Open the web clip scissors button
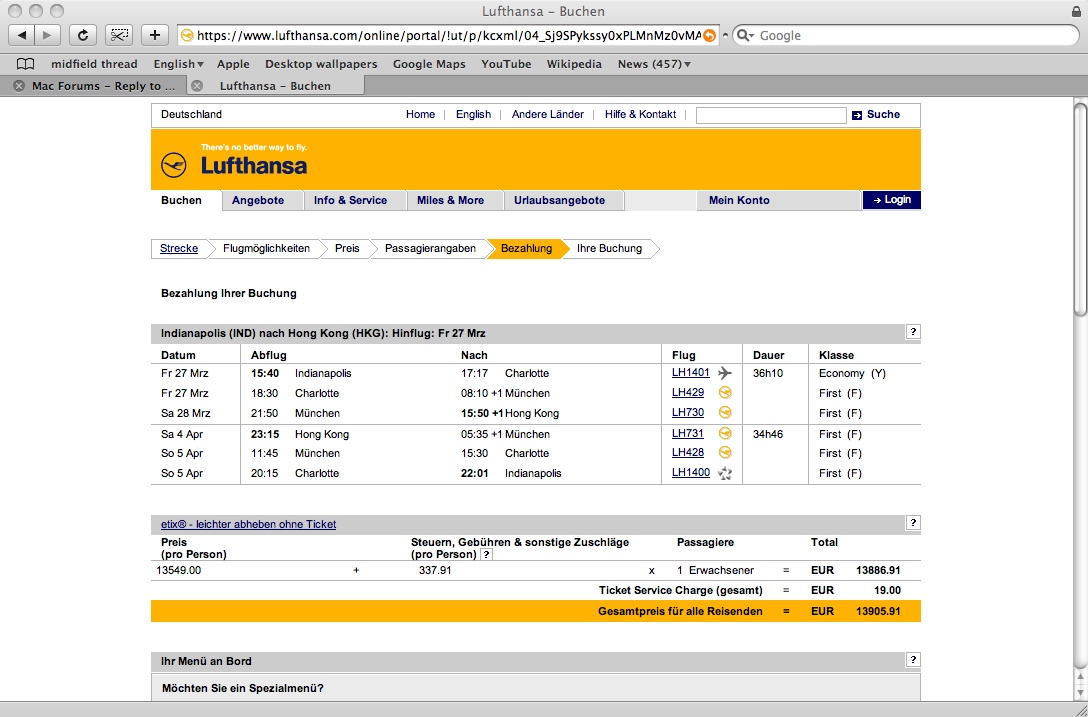 tap(119, 35)
